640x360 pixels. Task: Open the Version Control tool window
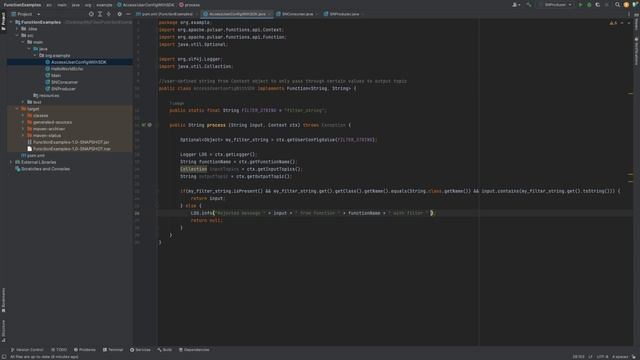pos(27,350)
